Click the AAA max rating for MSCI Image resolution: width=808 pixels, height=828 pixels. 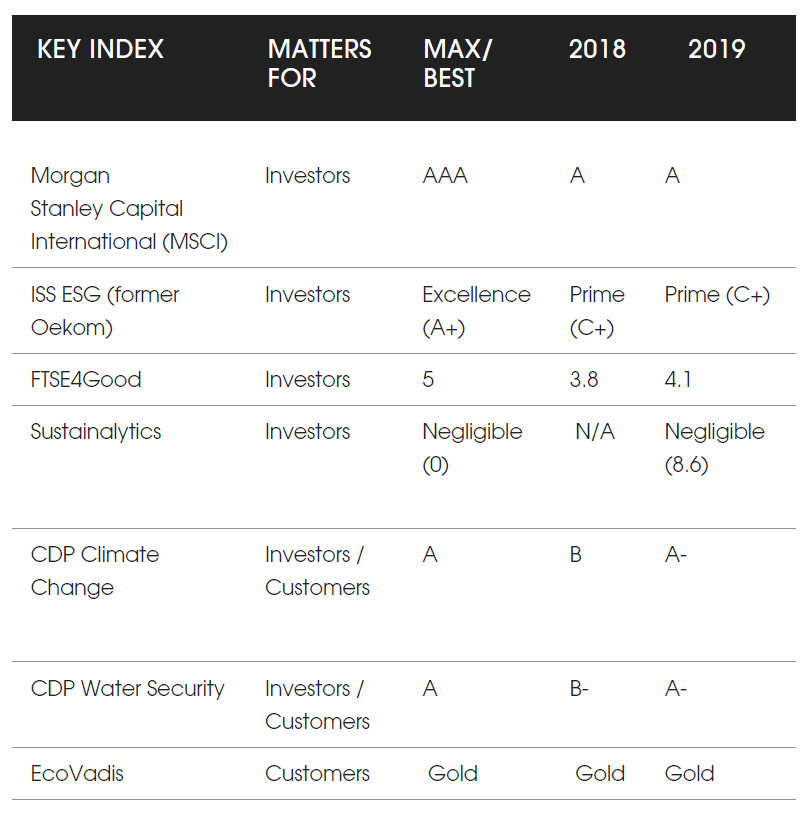pos(445,175)
